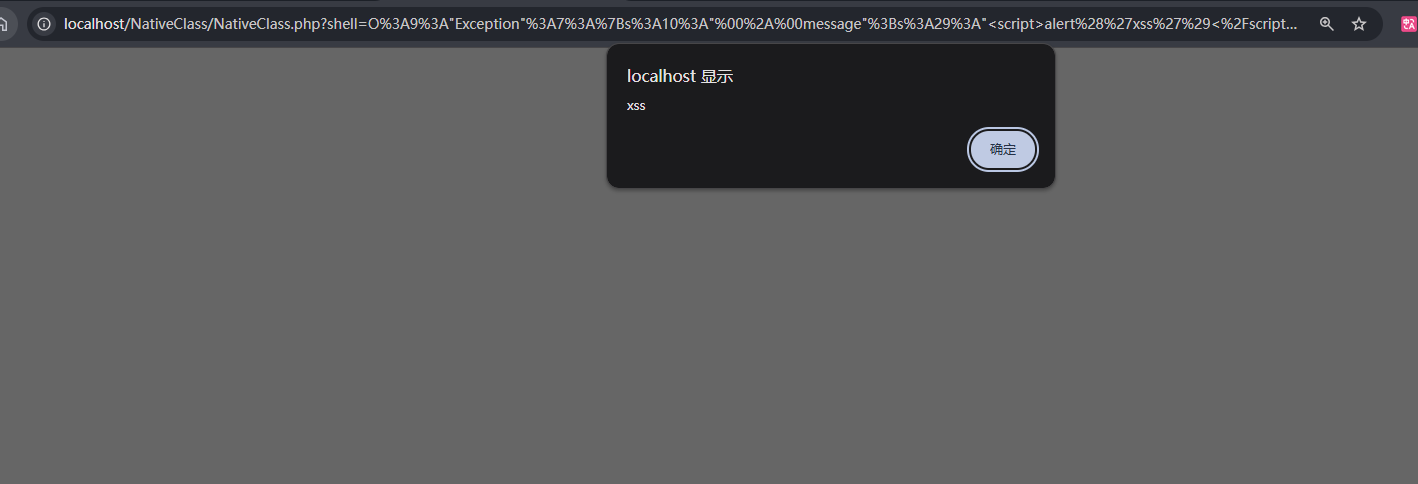Image resolution: width=1418 pixels, height=484 pixels.
Task: Open the zoom magnifier icon in address bar
Action: pos(1327,24)
